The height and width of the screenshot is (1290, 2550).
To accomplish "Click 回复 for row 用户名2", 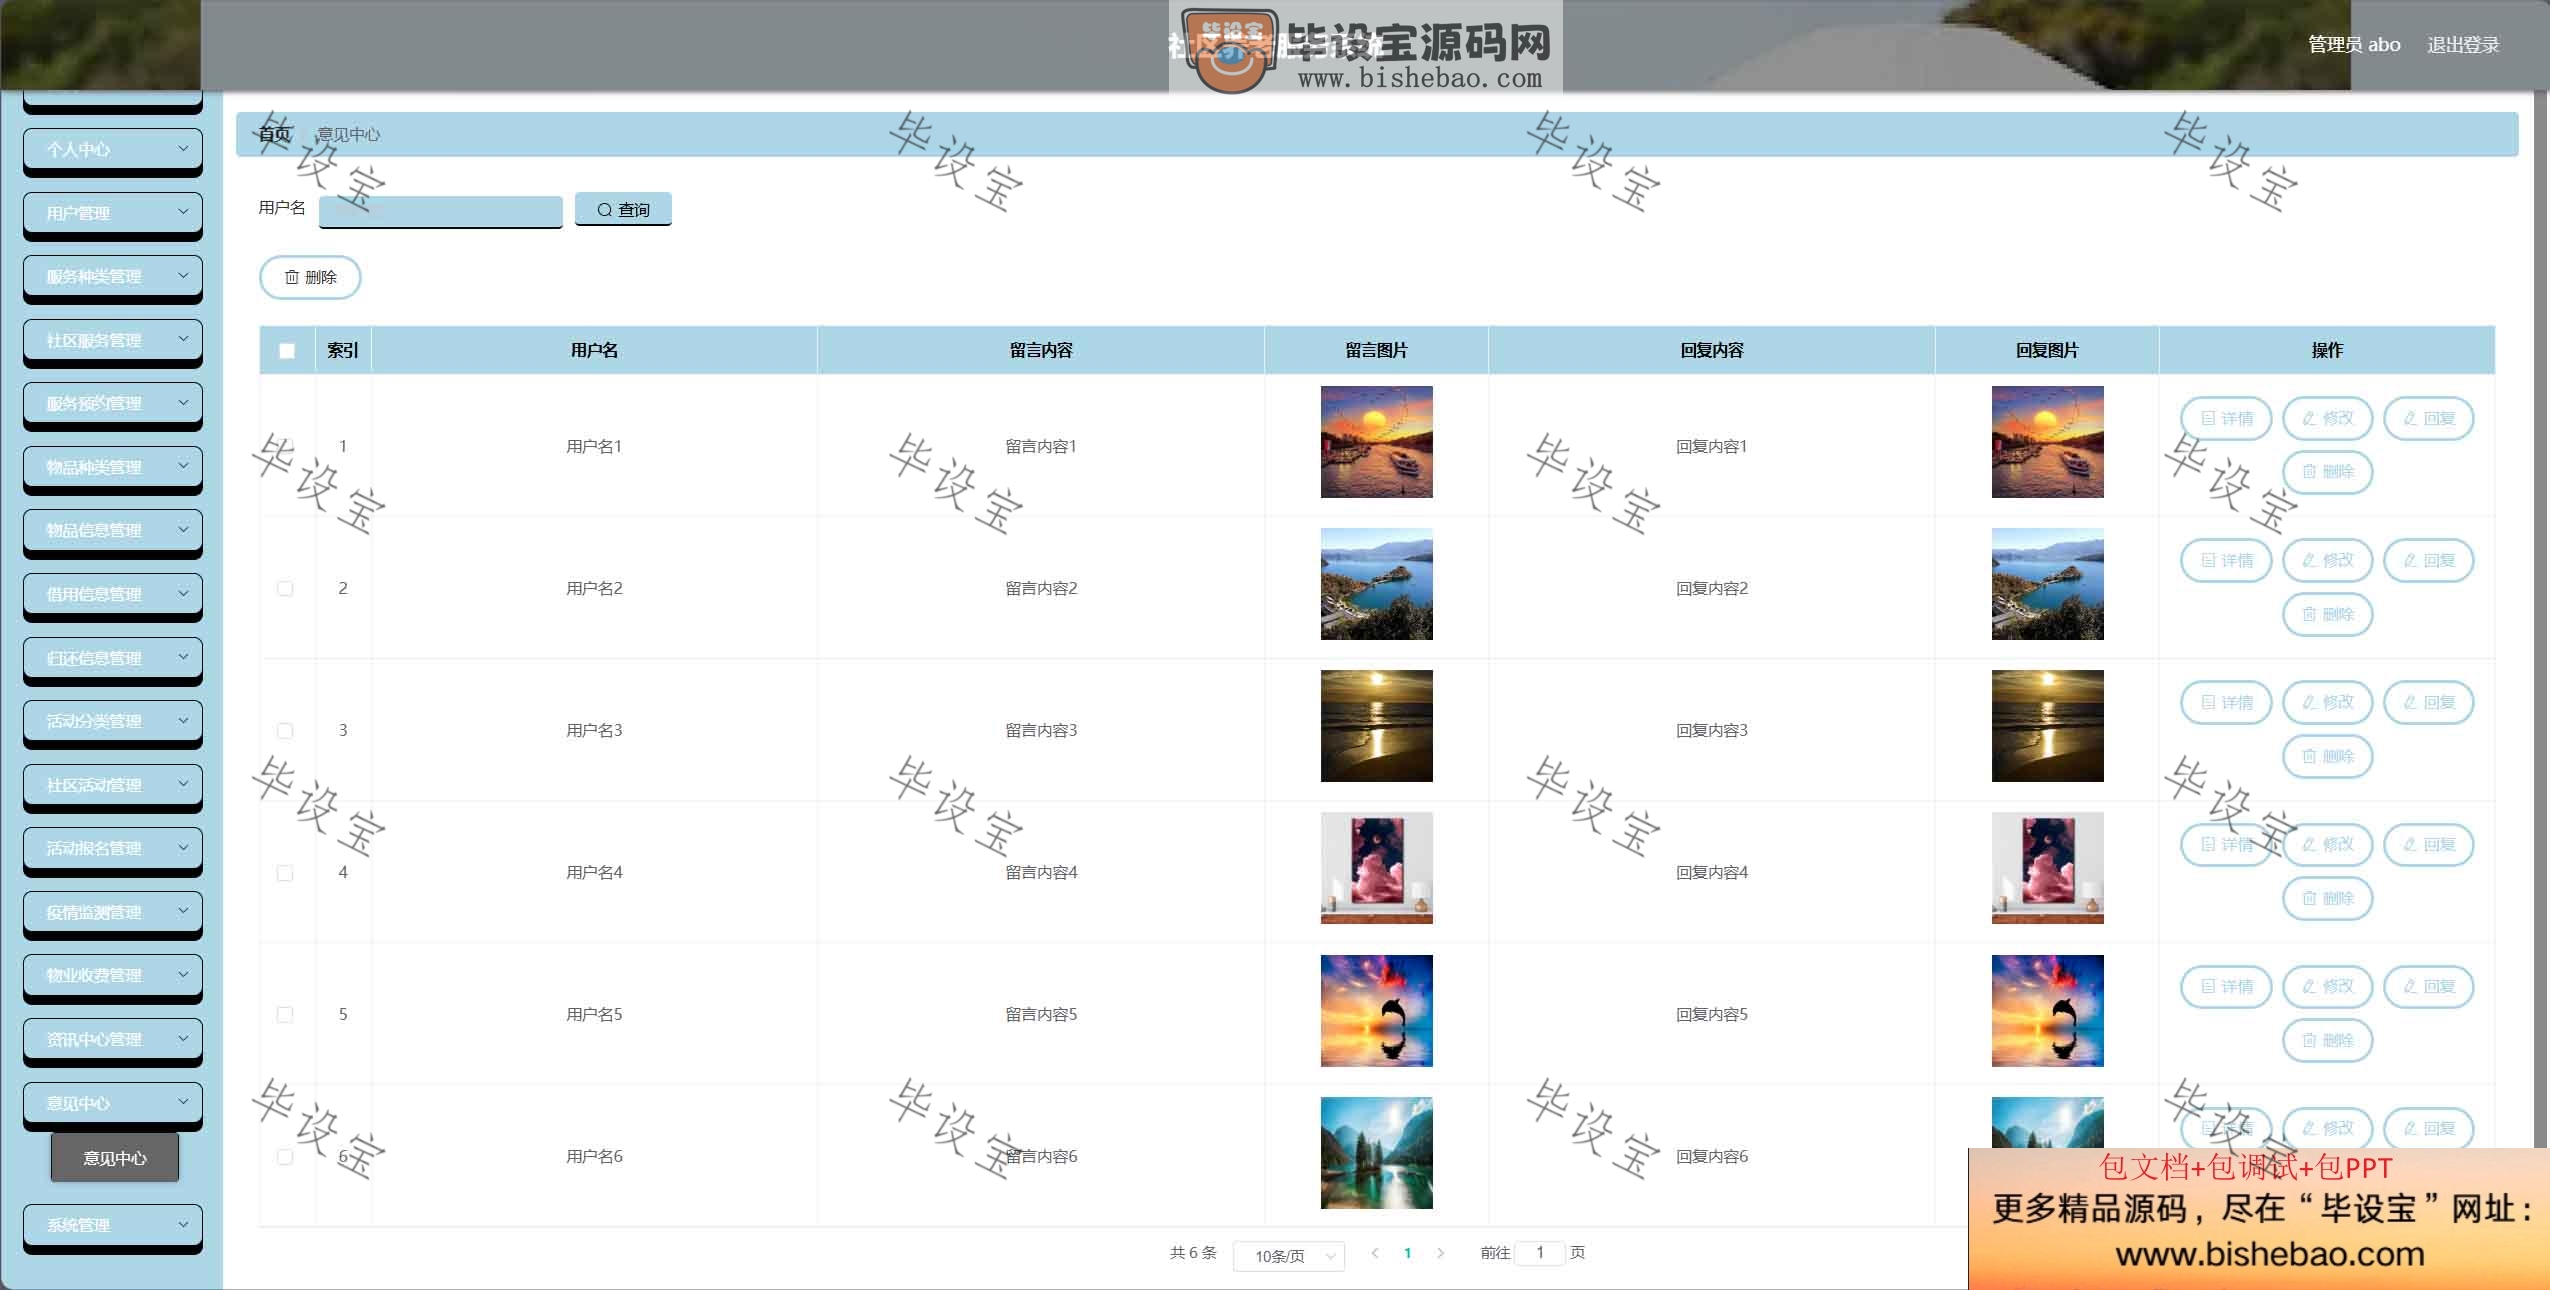I will (x=2429, y=560).
